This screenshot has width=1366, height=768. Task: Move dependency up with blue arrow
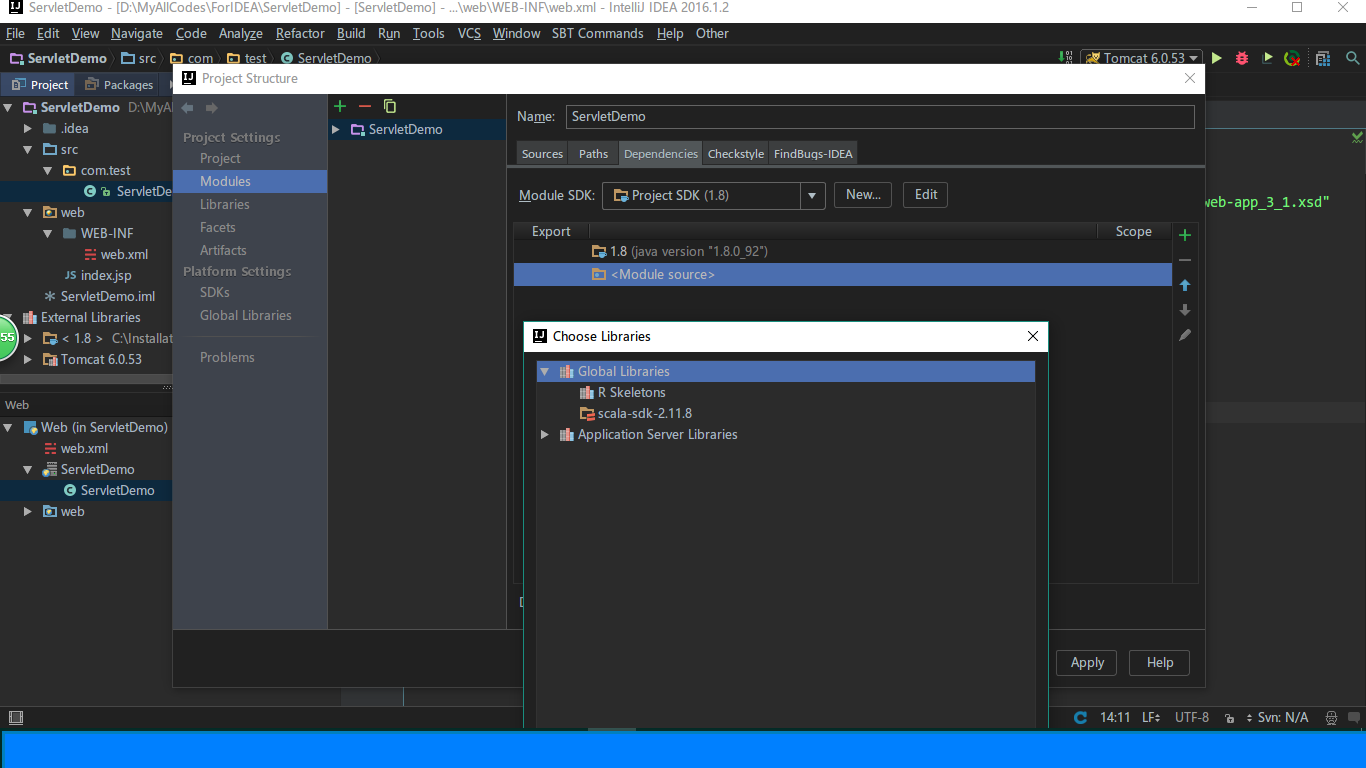[x=1185, y=285]
